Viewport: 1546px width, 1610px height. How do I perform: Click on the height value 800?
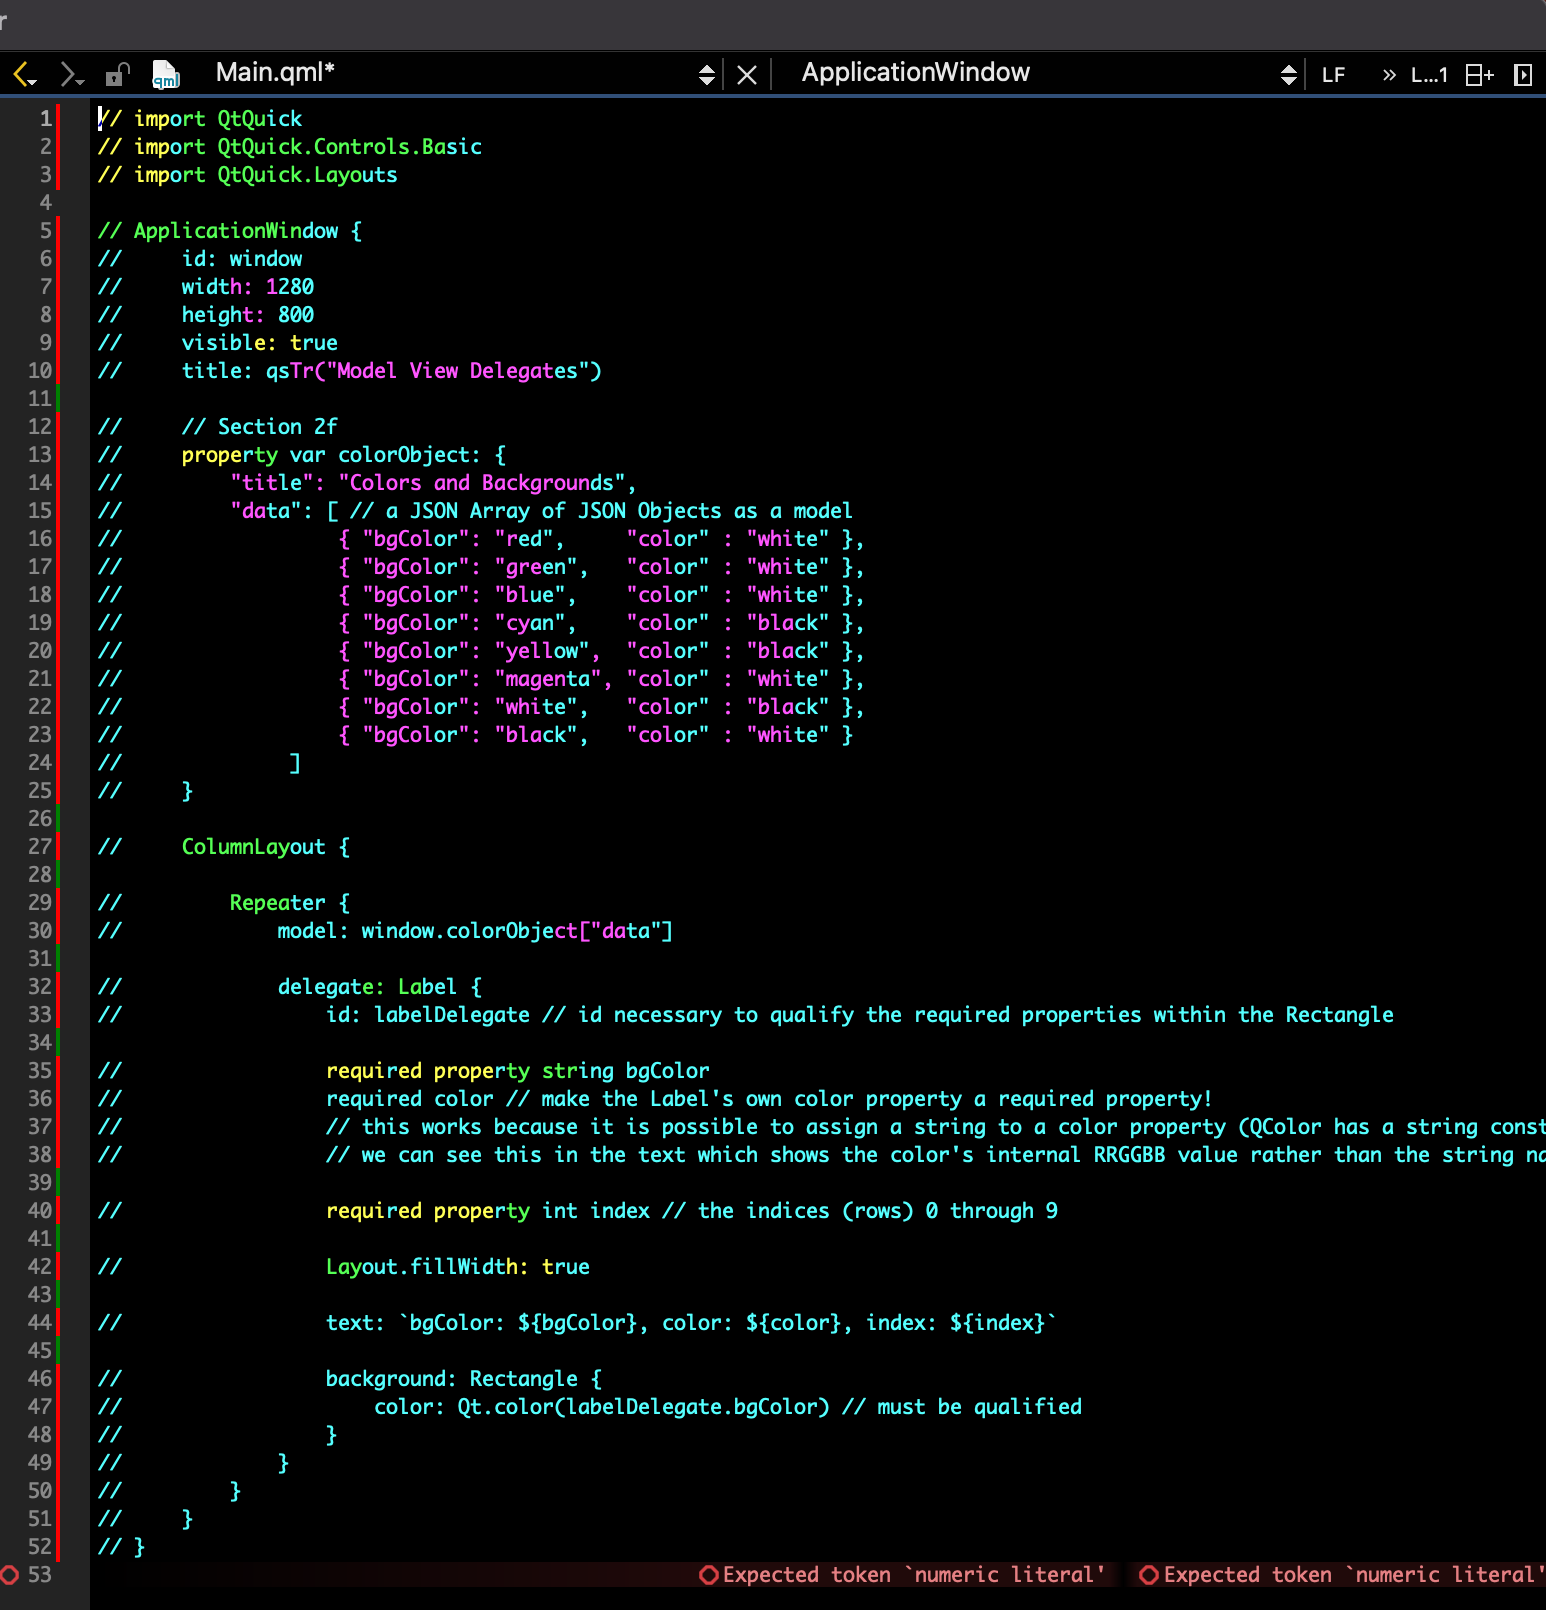(x=296, y=315)
